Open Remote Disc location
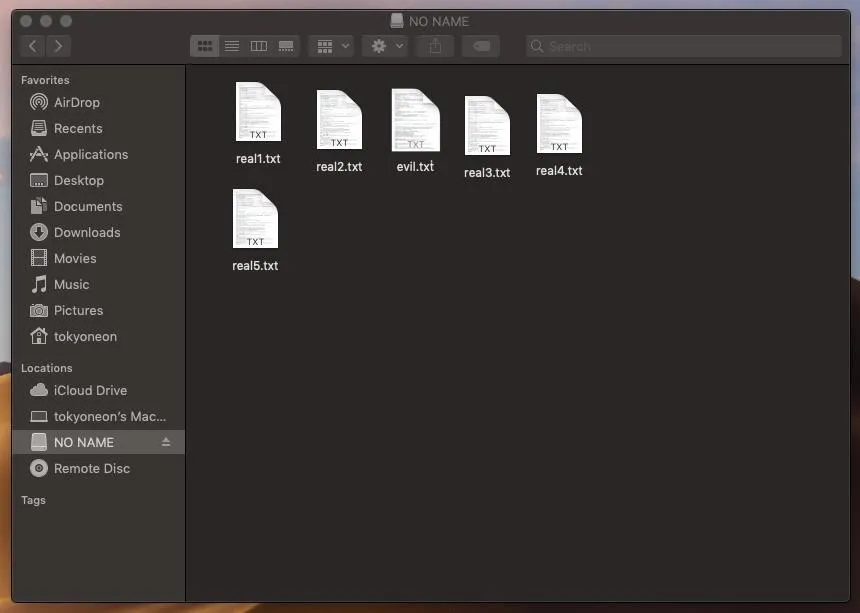Viewport: 860px width, 613px height. point(99,468)
